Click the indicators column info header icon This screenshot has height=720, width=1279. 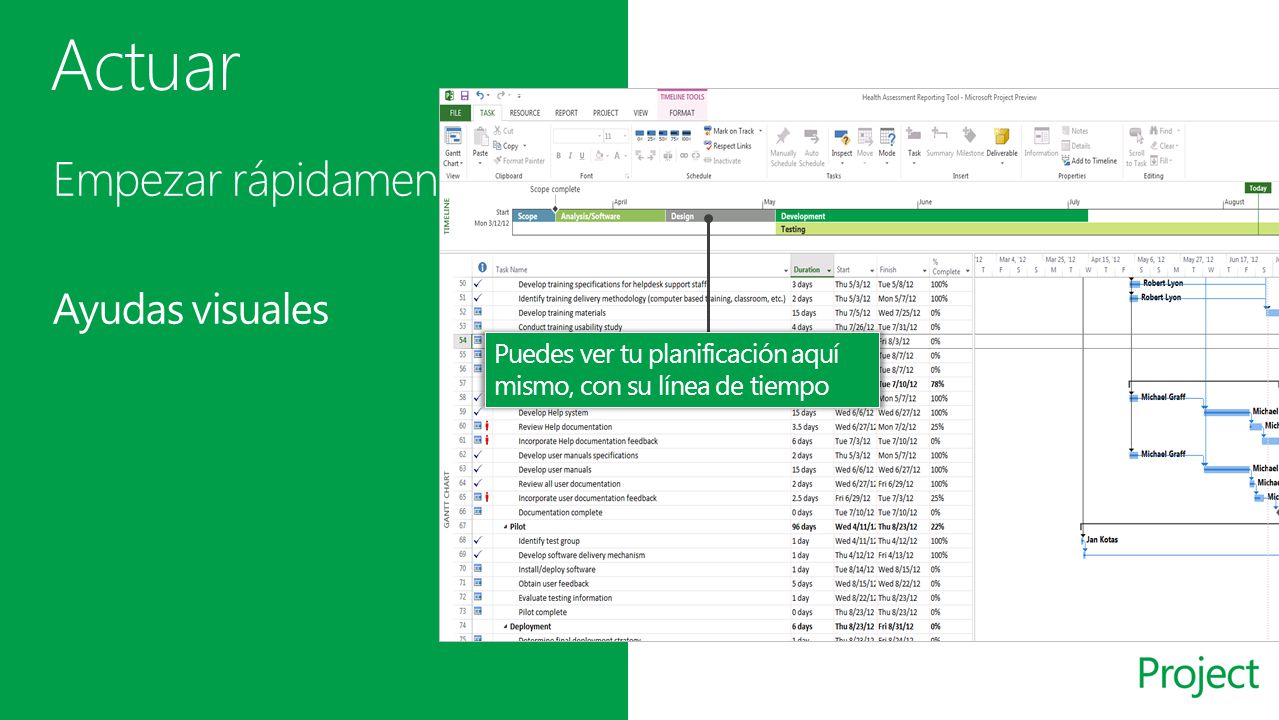[x=483, y=267]
